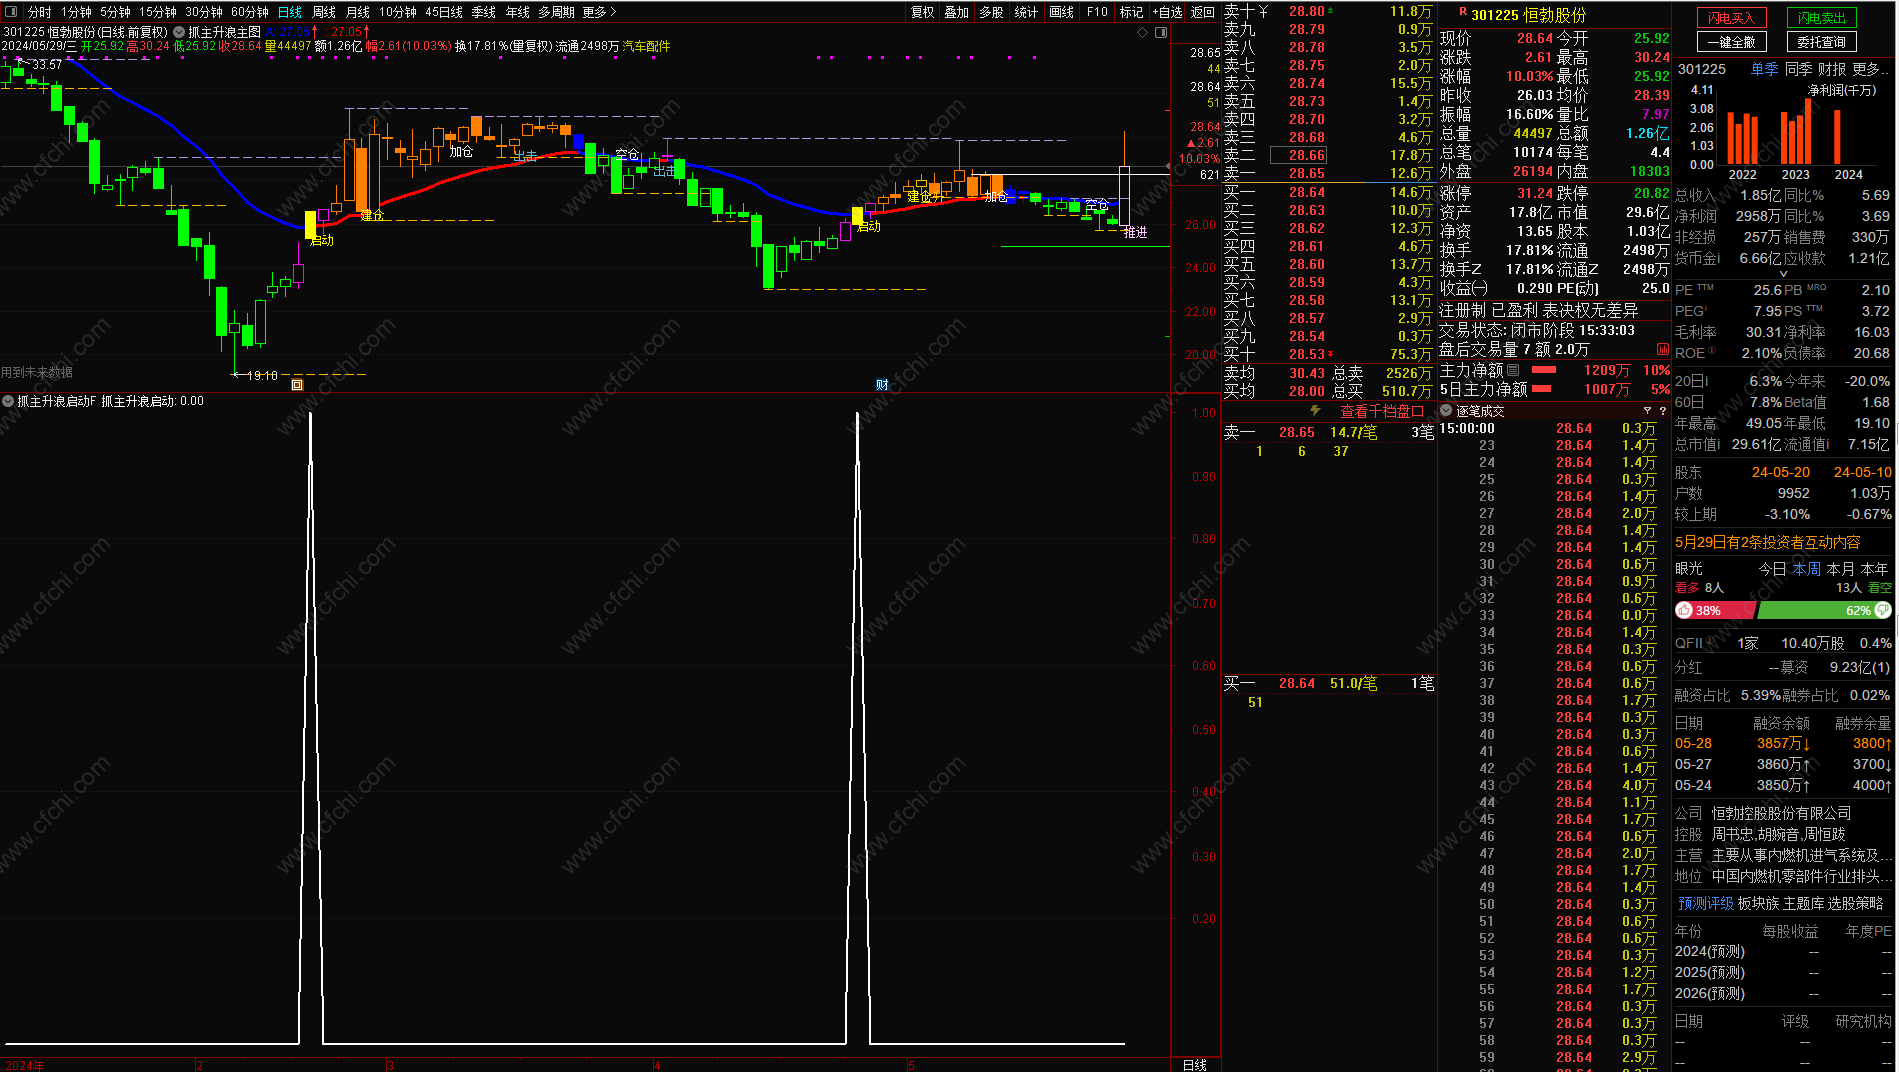Add stock with +自选 button
This screenshot has height=1072, width=1899.
point(1167,12)
